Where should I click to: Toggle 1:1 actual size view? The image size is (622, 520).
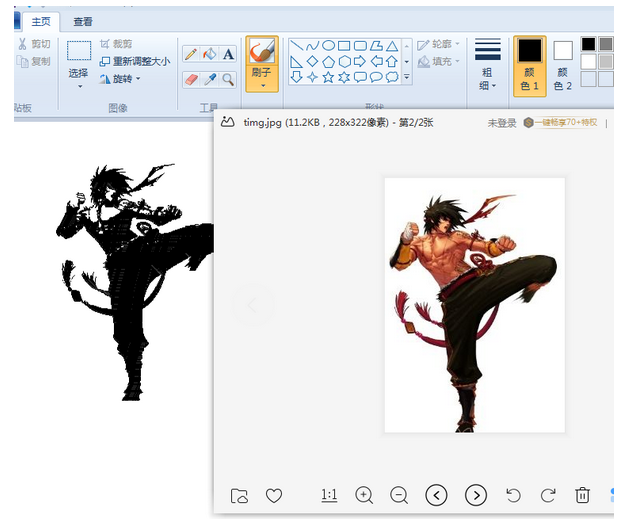click(x=329, y=495)
